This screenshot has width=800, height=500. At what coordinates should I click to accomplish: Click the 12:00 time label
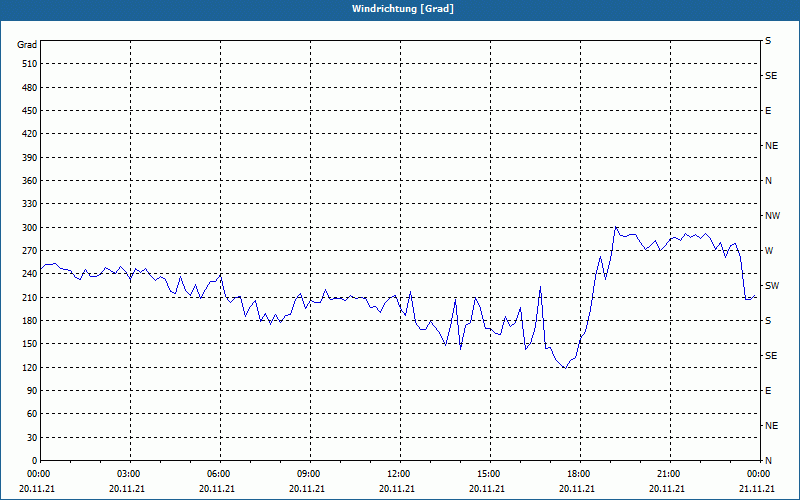[x=399, y=474]
